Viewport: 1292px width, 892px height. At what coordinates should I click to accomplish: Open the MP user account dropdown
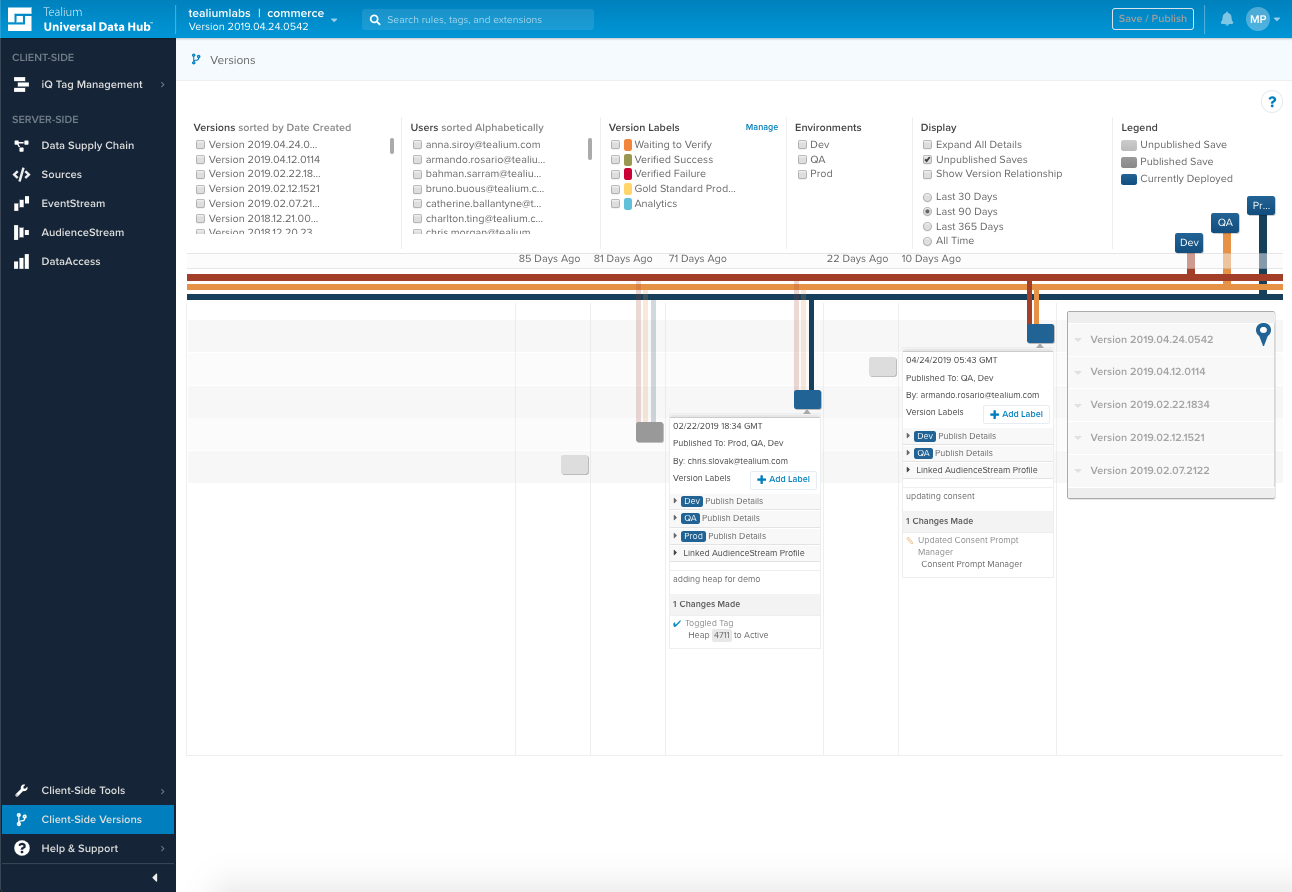coord(1262,19)
